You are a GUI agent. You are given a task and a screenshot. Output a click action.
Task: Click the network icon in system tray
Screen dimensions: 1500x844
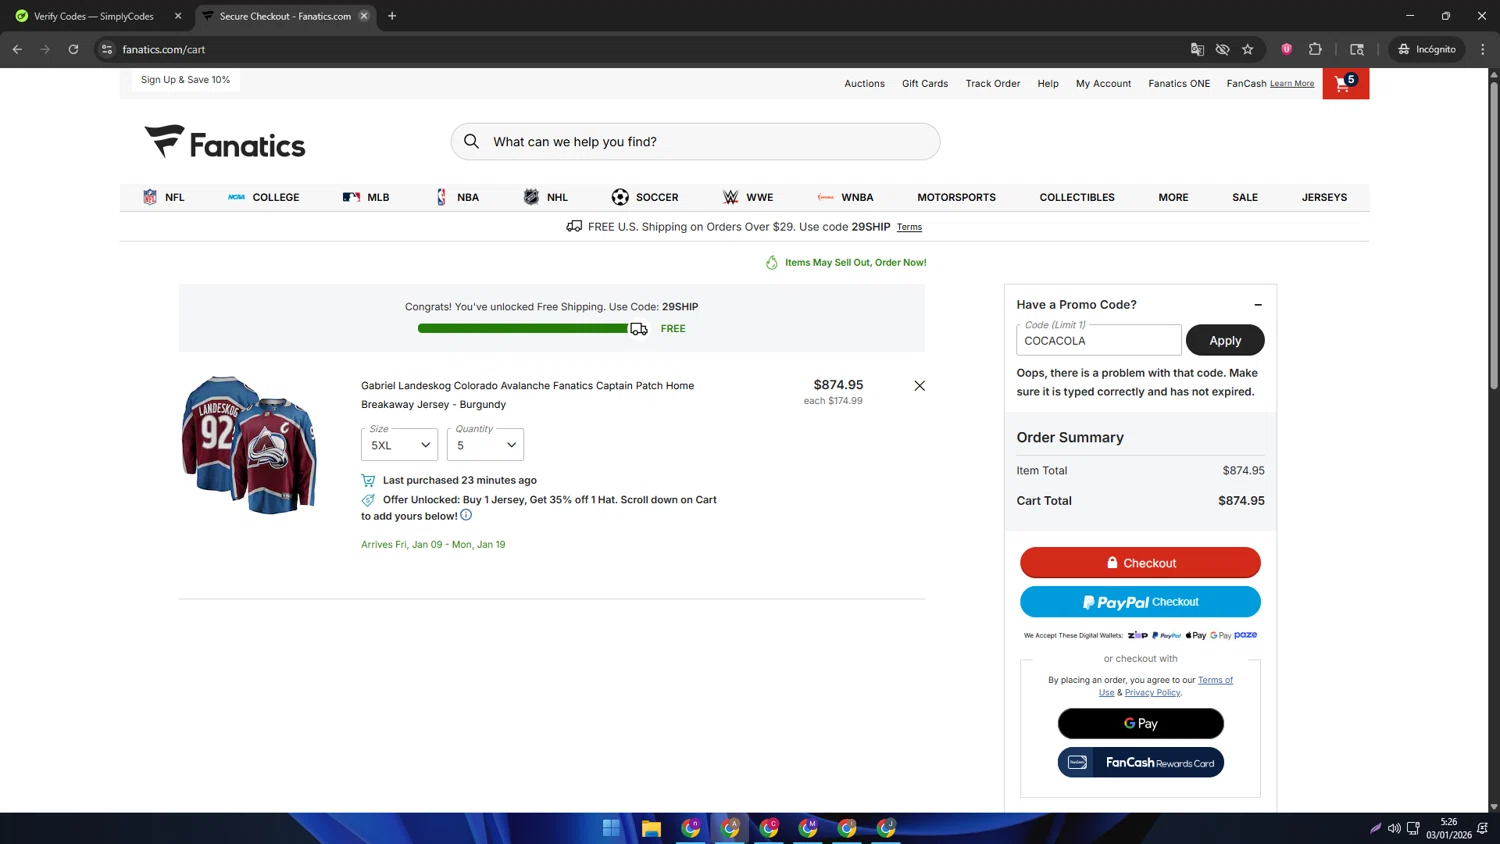[x=1413, y=828]
